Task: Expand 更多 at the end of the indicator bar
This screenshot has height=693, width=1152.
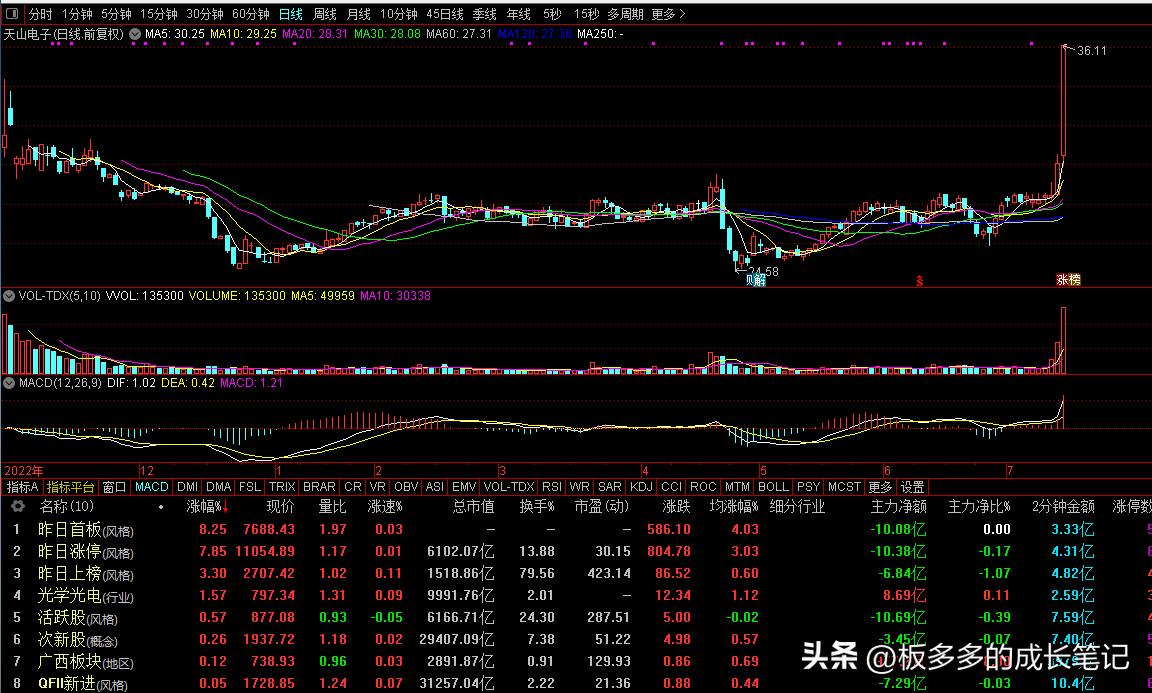Action: click(878, 486)
